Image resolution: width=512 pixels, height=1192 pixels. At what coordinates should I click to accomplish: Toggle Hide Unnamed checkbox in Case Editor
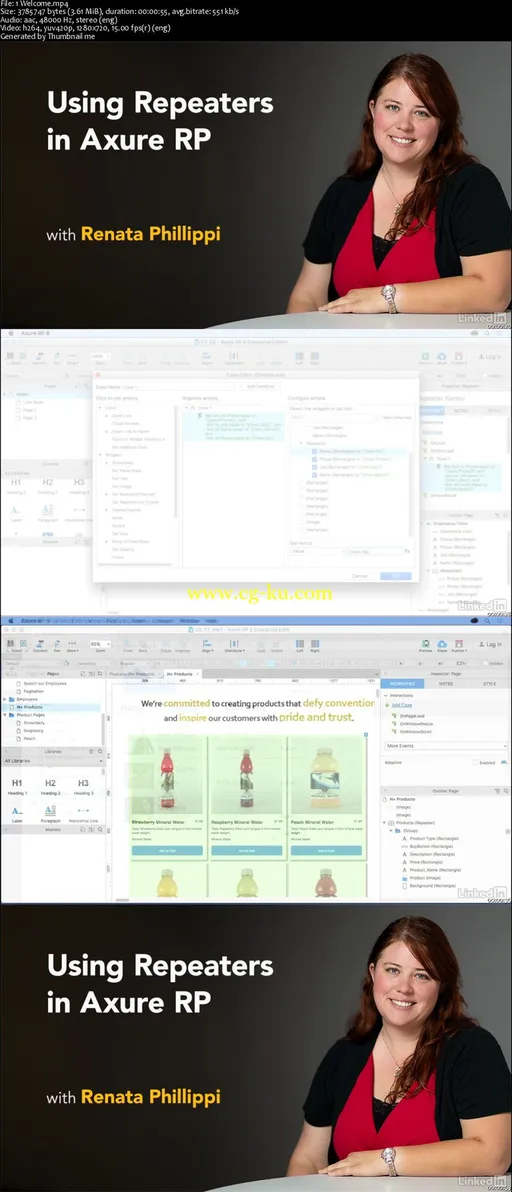378,417
